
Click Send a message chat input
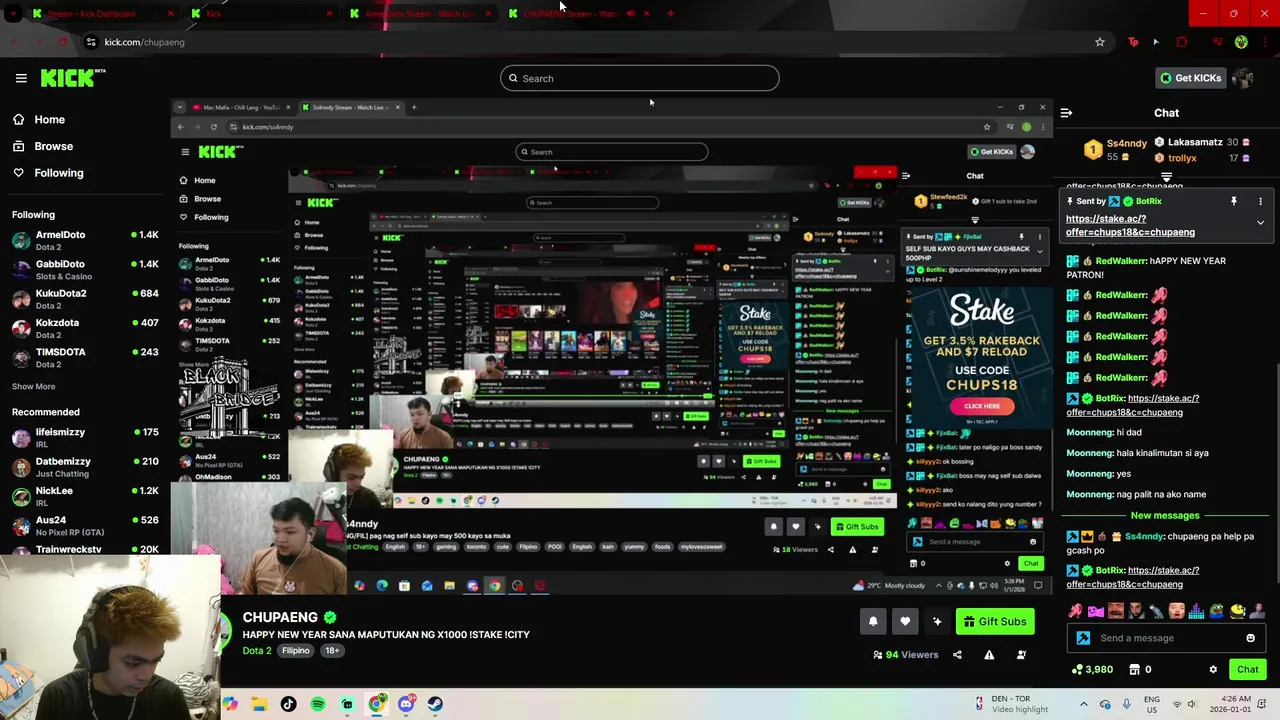pyautogui.click(x=1168, y=638)
